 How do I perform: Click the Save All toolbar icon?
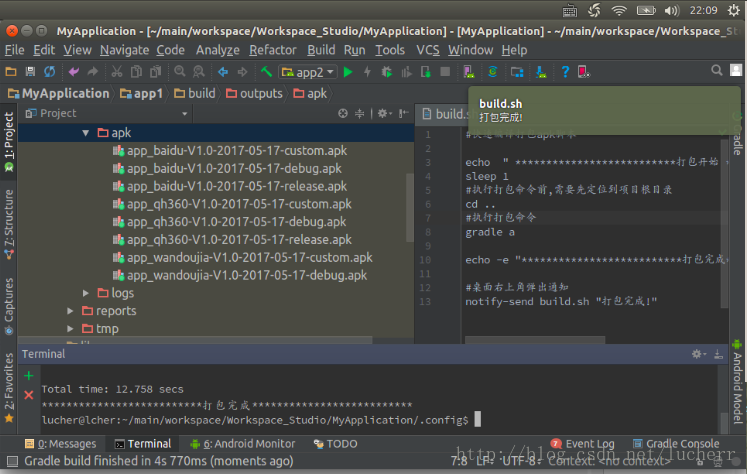pyautogui.click(x=30, y=72)
